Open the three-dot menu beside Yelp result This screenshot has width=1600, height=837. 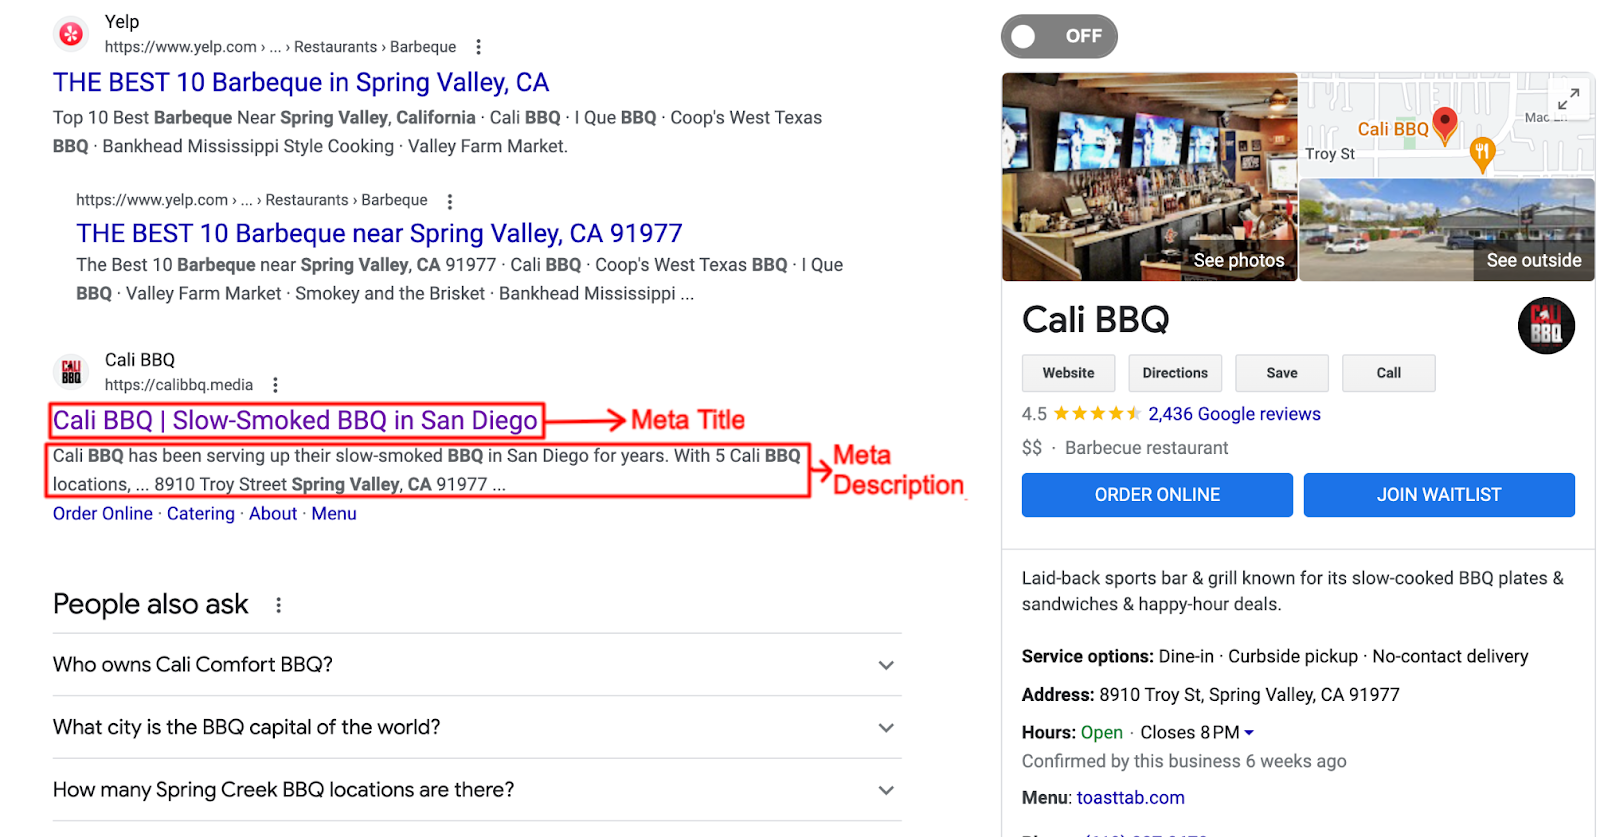click(479, 47)
